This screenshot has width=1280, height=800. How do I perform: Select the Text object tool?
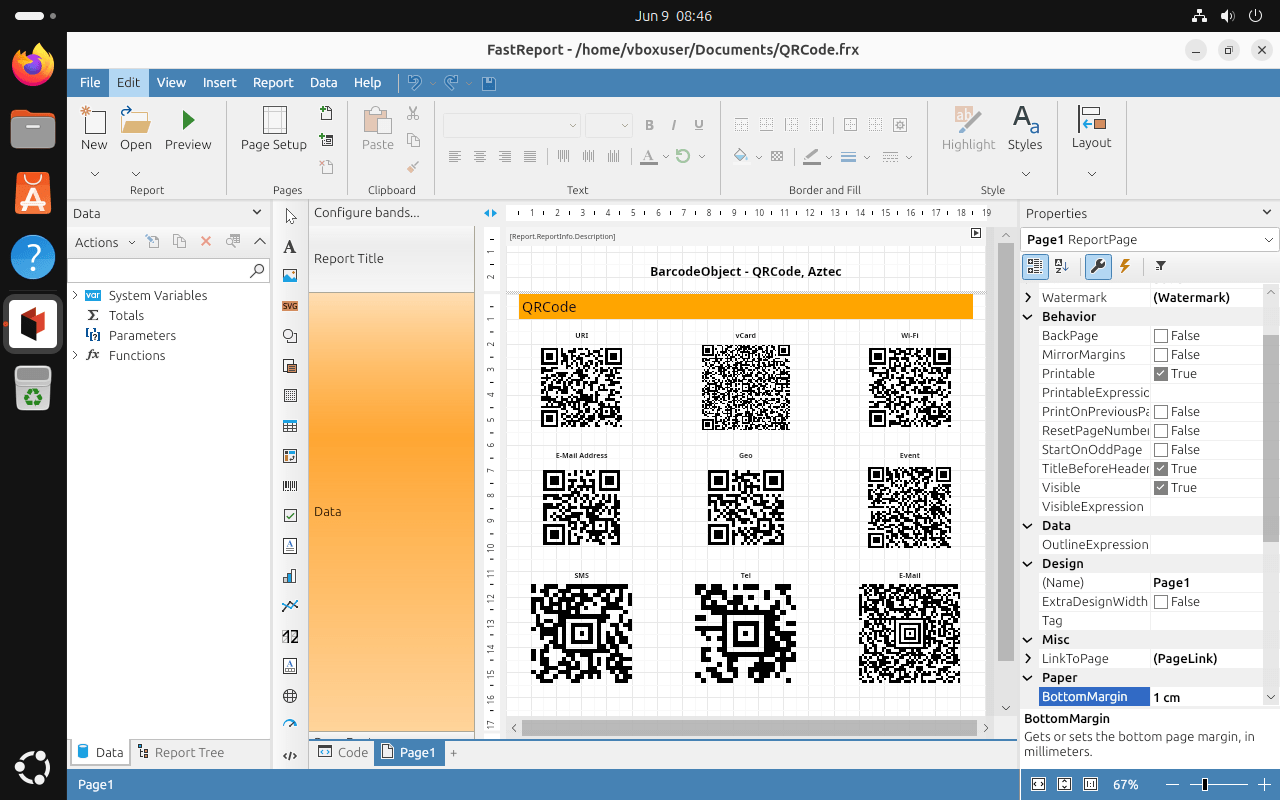click(x=291, y=246)
